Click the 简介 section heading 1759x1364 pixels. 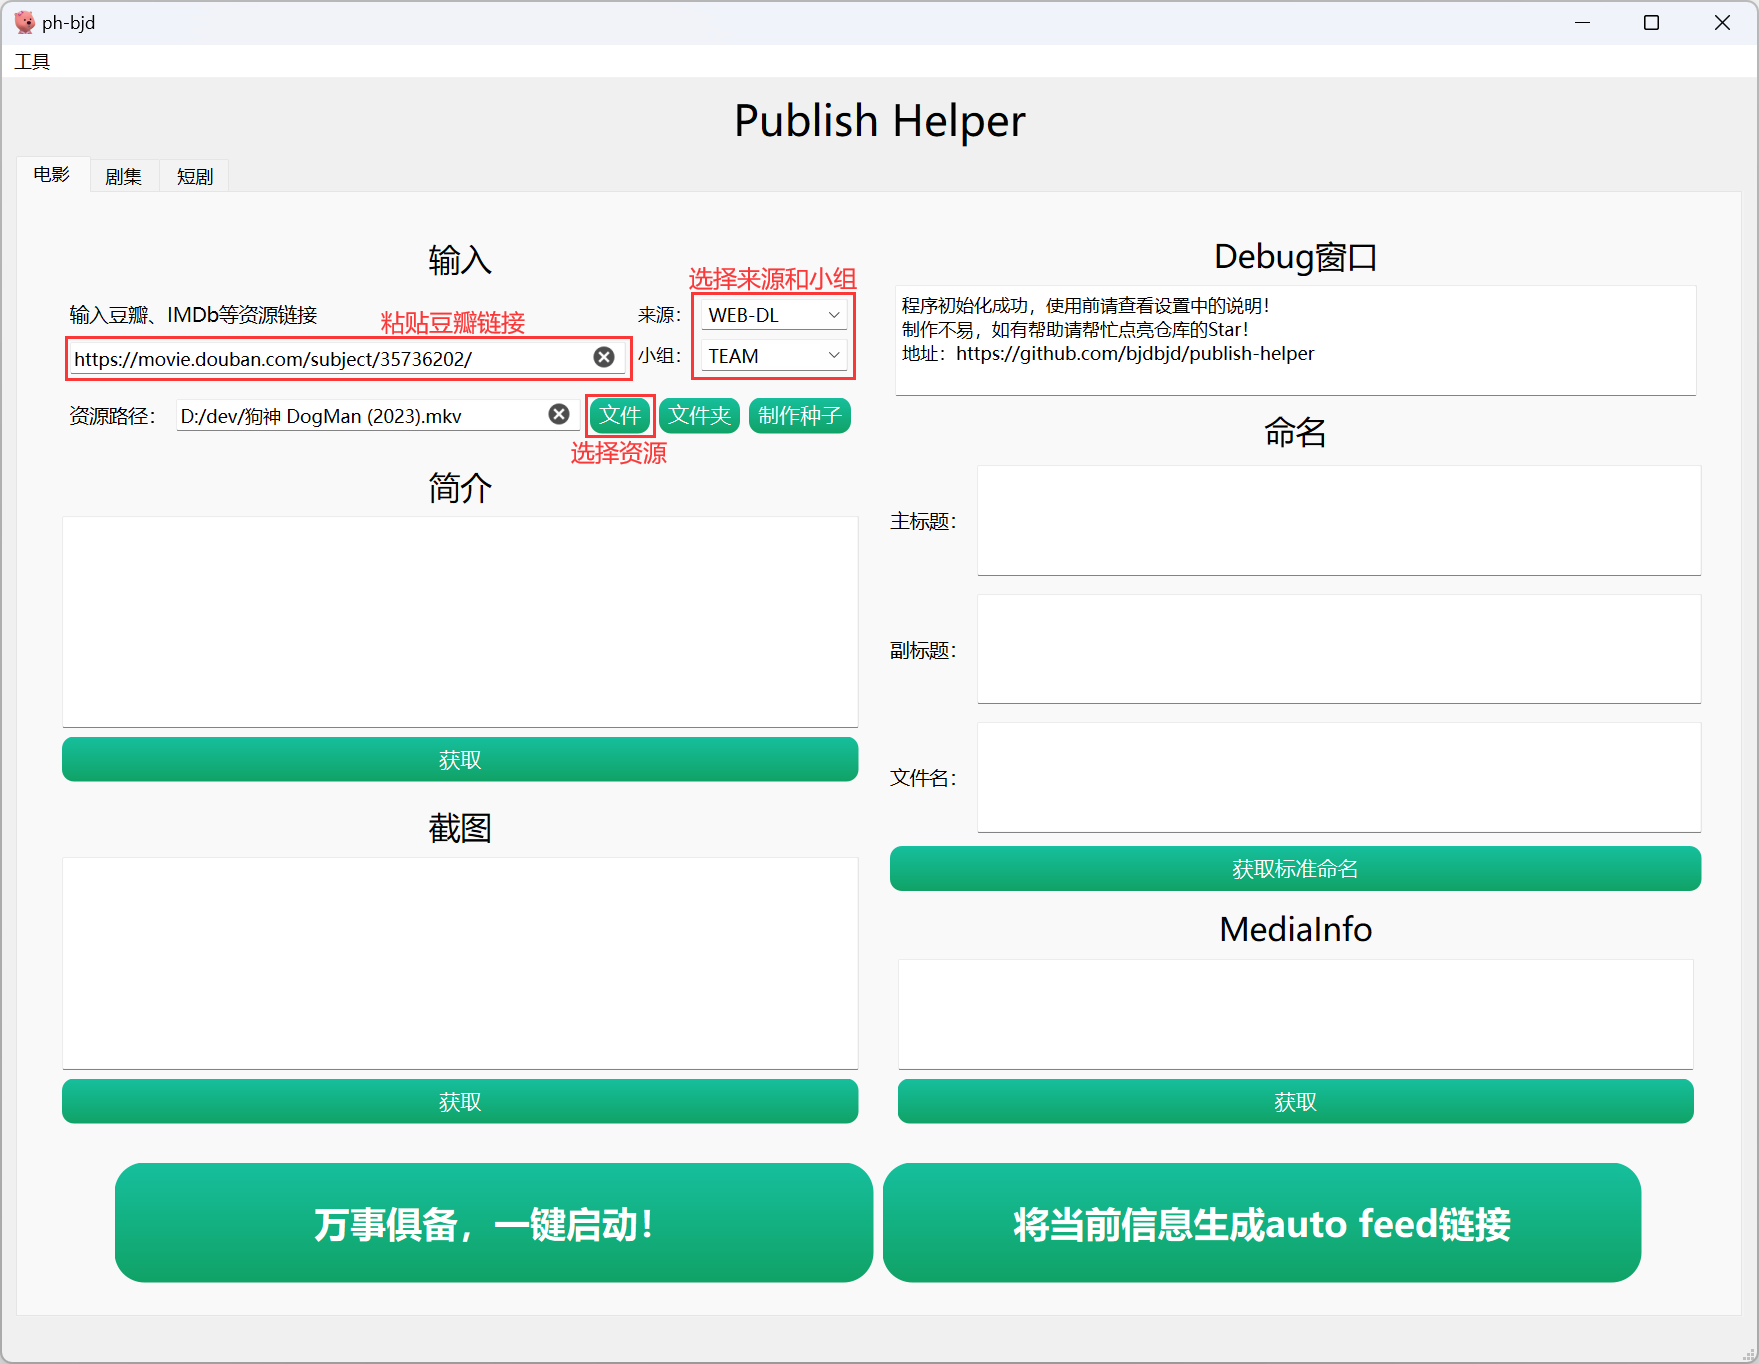point(460,488)
